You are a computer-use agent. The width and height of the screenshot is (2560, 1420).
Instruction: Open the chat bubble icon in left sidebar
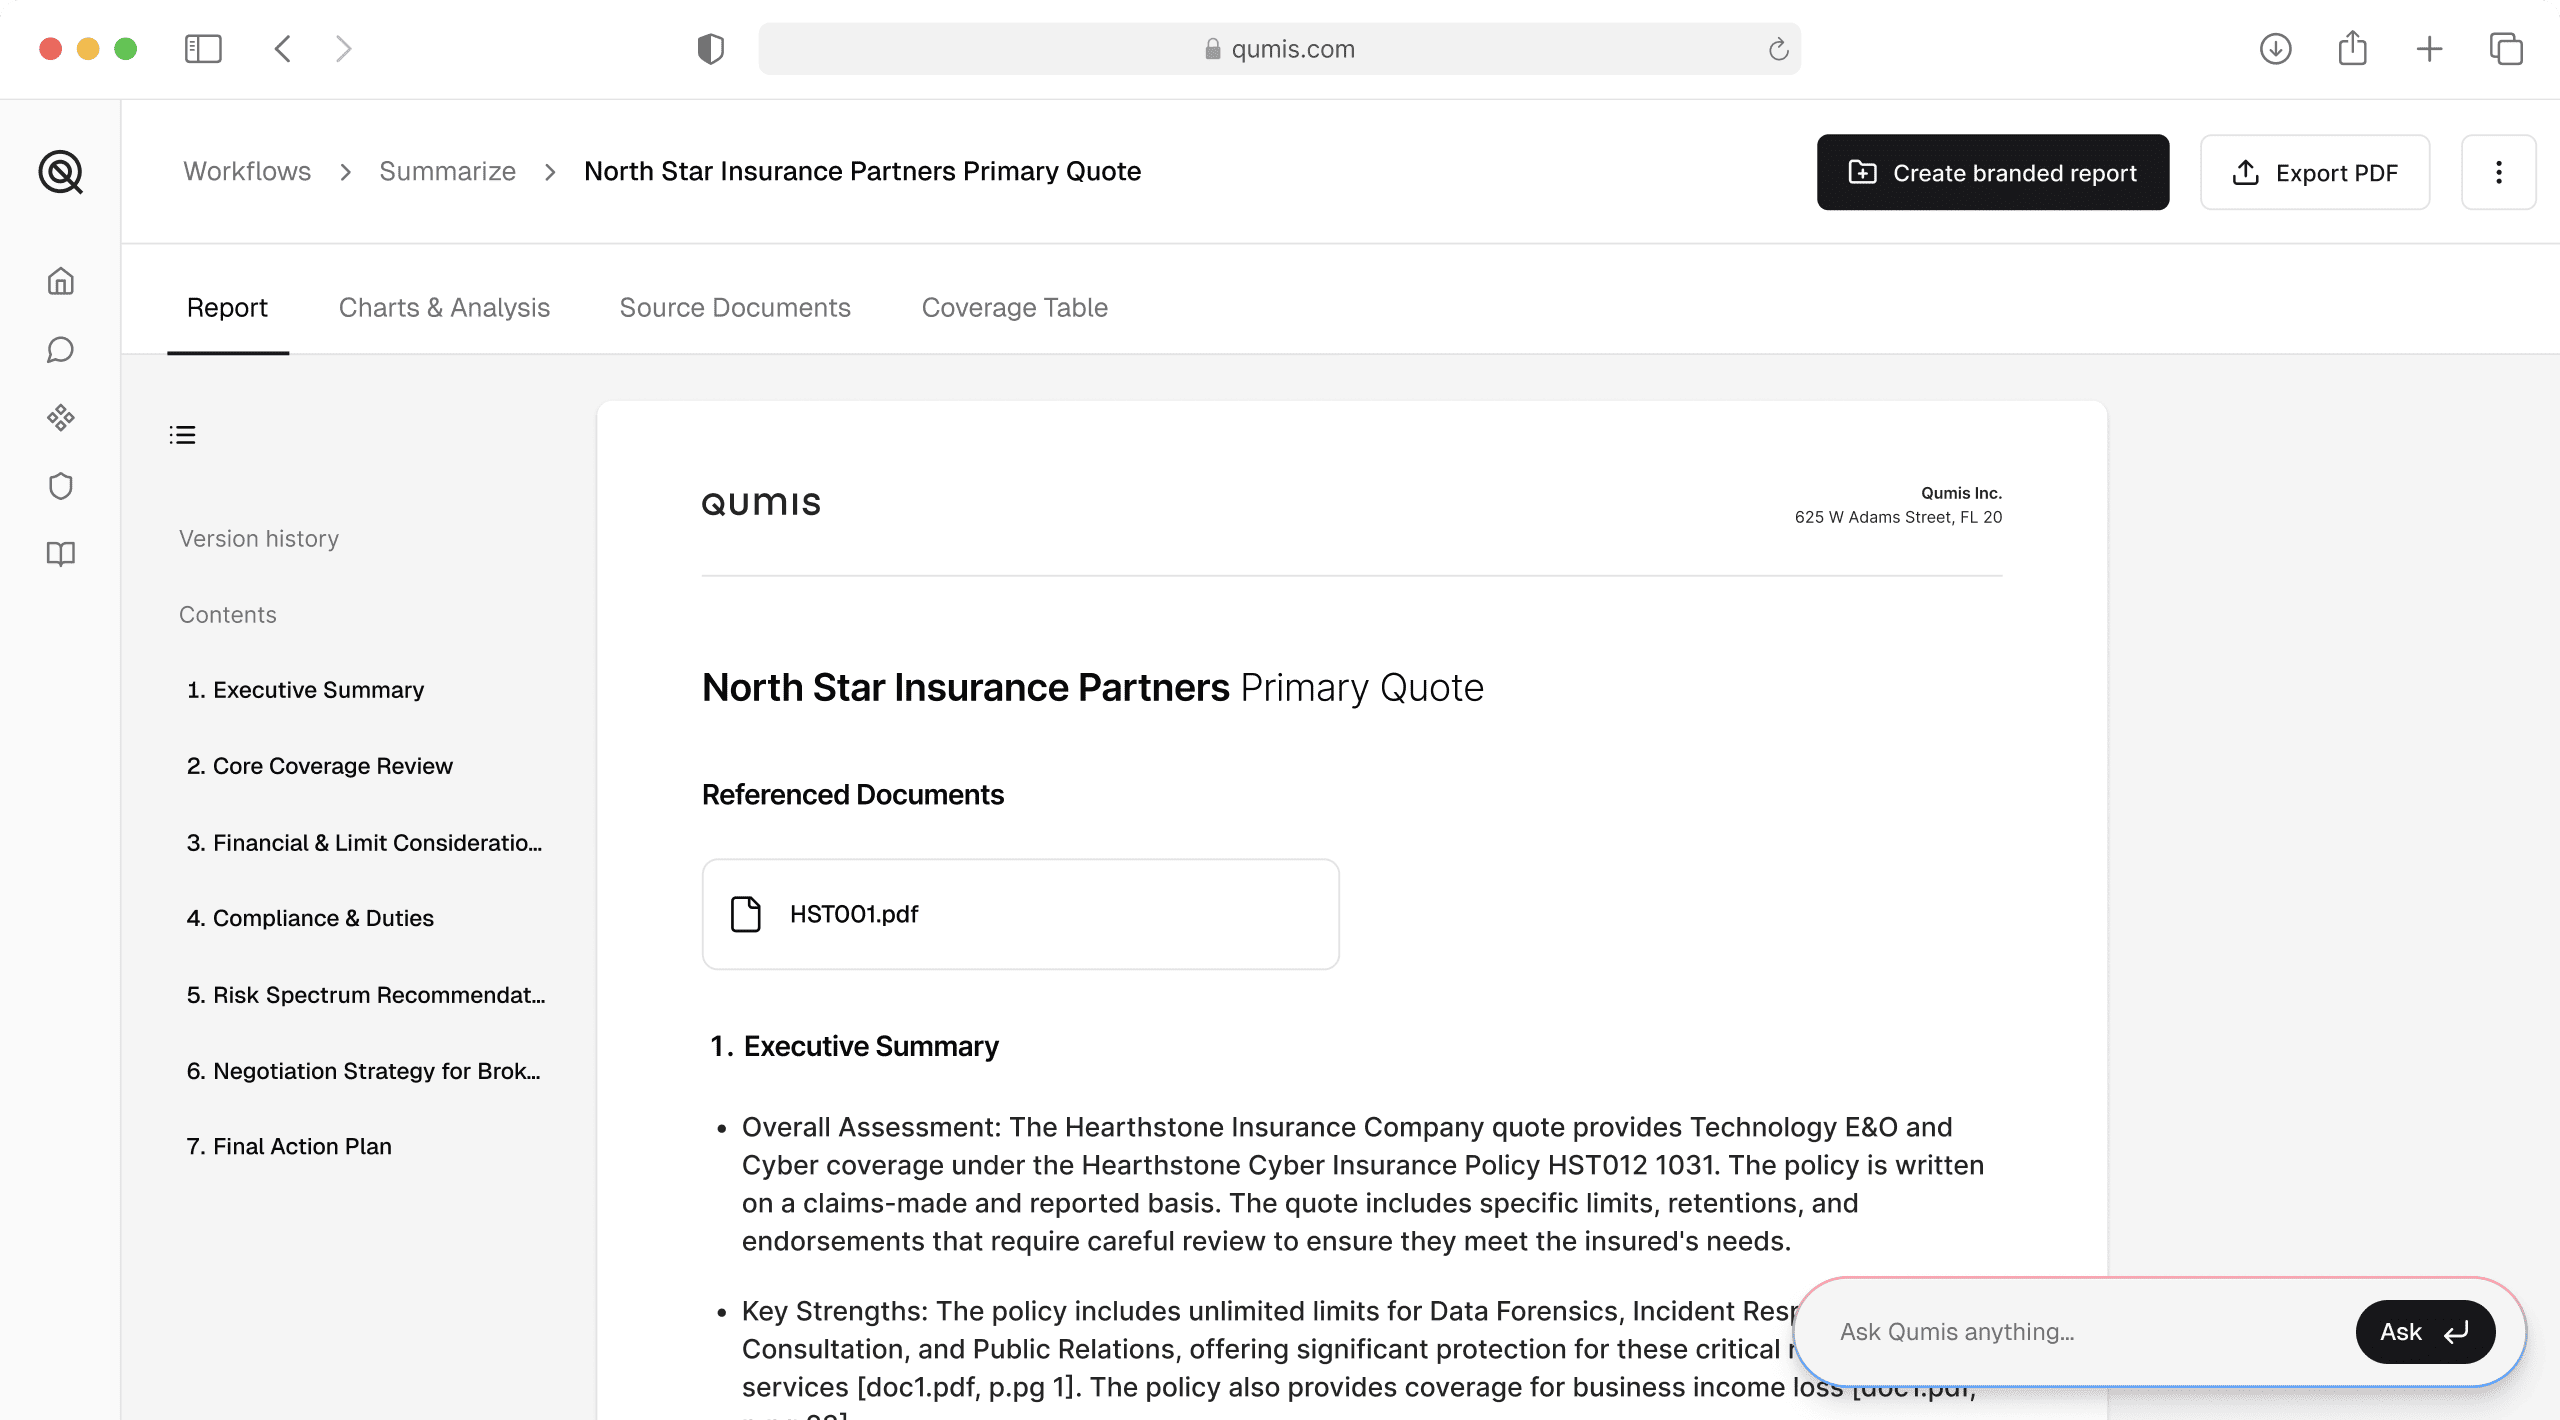coord(60,349)
